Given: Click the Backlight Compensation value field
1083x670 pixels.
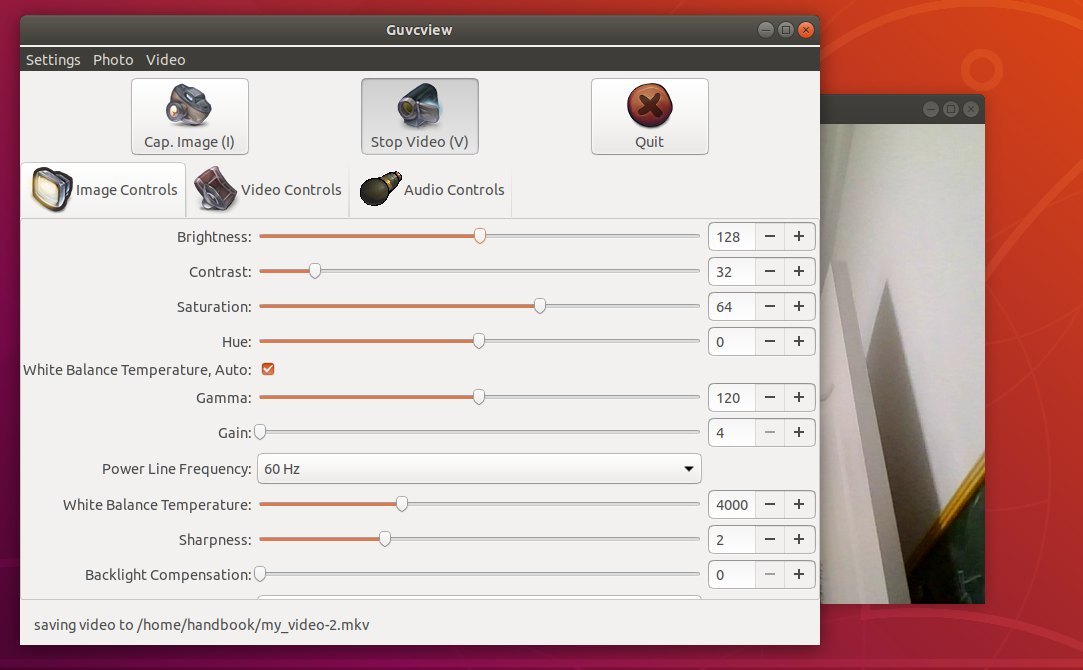Looking at the screenshot, I should [x=732, y=574].
